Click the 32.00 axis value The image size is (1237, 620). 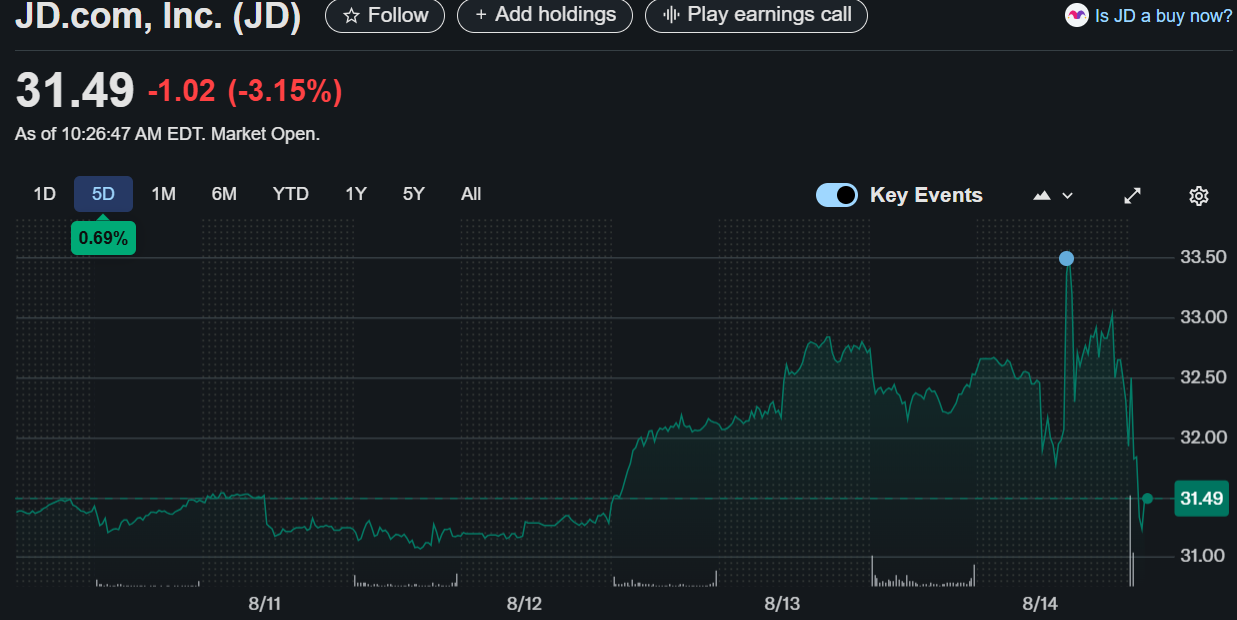(x=1203, y=437)
